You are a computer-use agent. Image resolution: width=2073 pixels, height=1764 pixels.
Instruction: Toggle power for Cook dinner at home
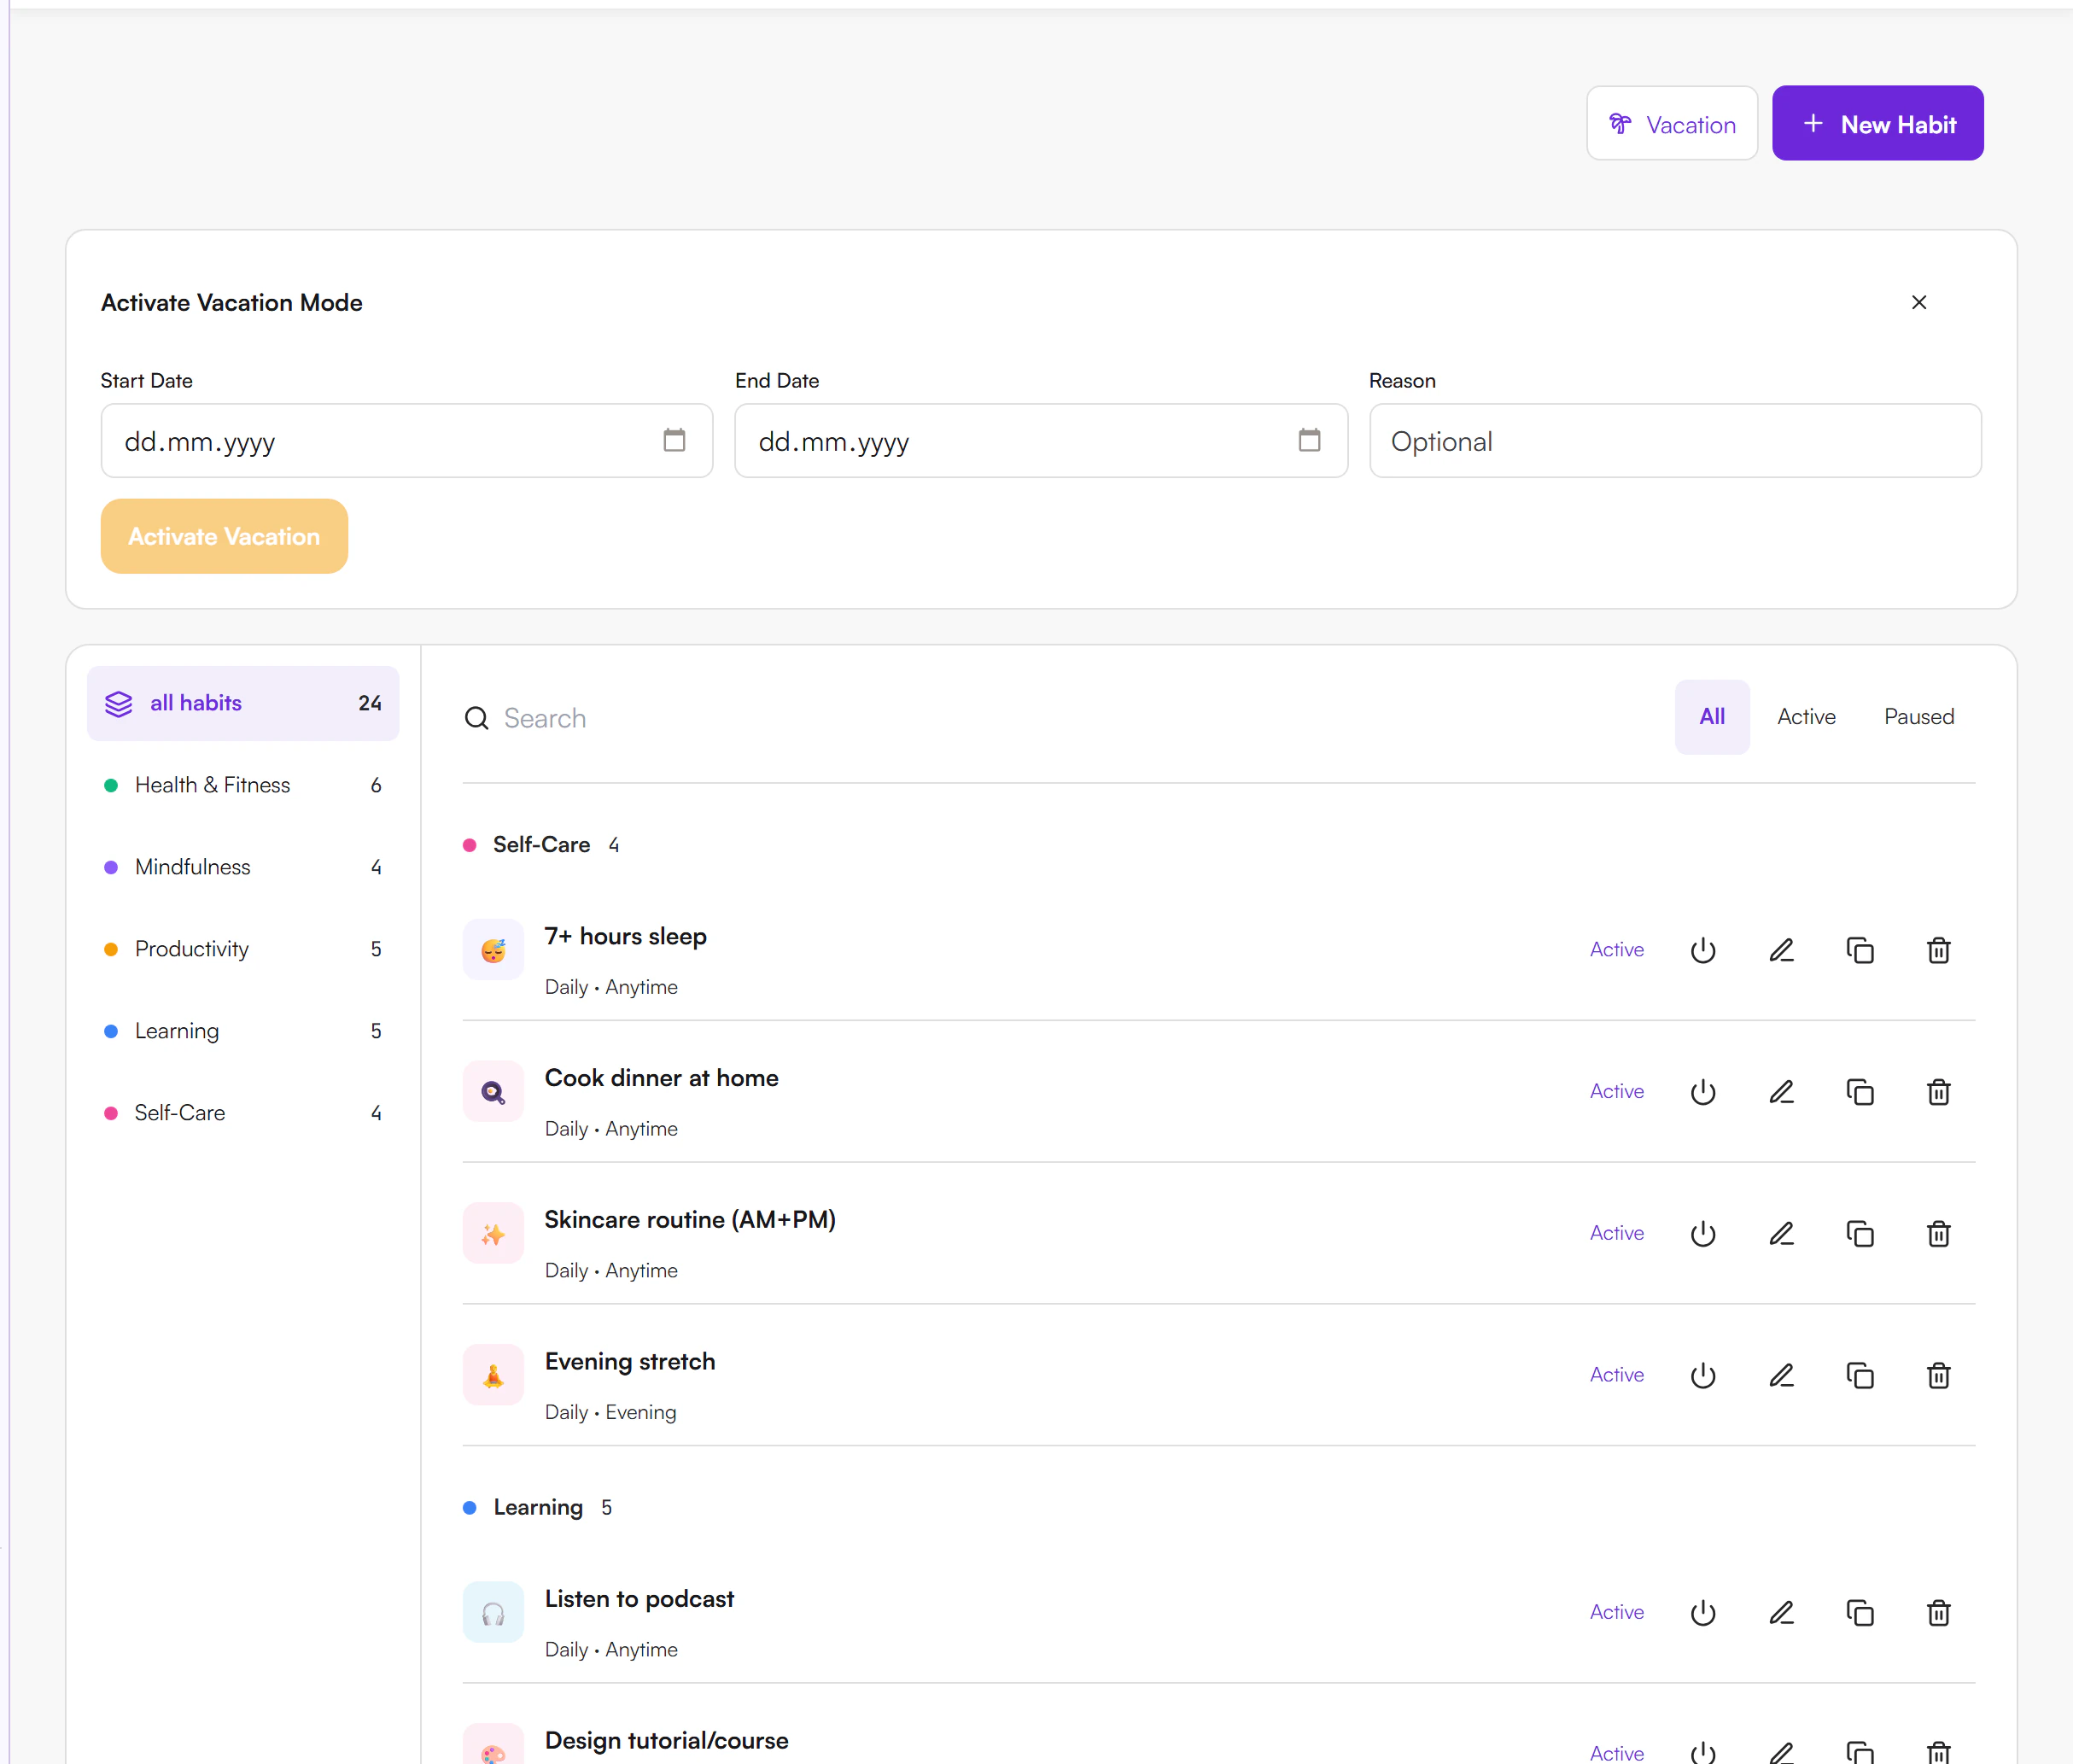pos(1703,1092)
